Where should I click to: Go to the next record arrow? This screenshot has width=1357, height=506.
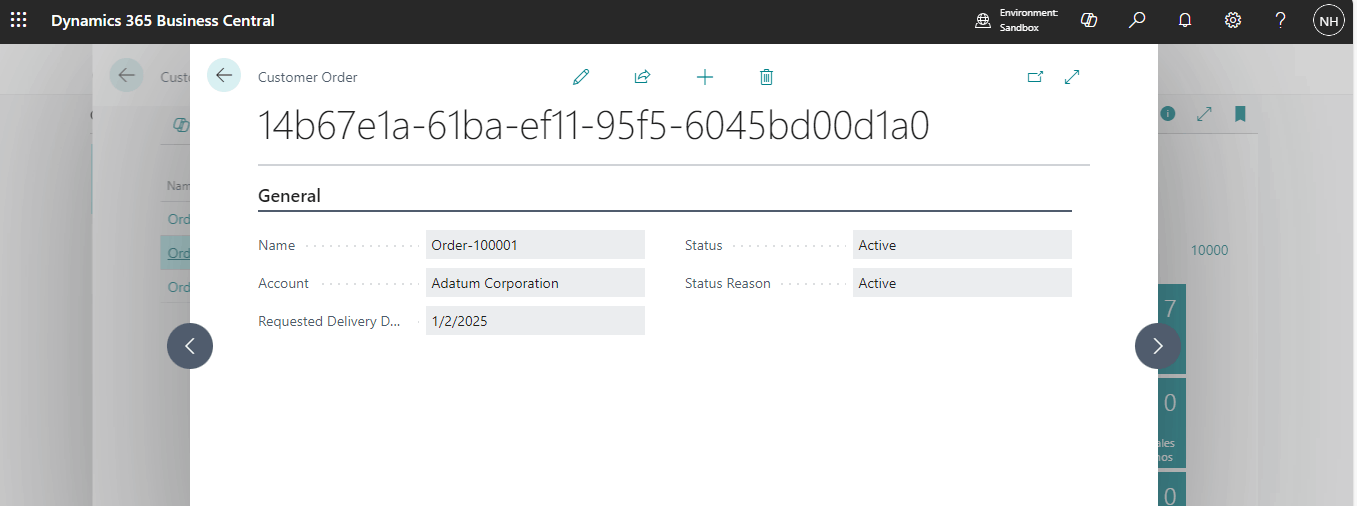click(x=1158, y=346)
